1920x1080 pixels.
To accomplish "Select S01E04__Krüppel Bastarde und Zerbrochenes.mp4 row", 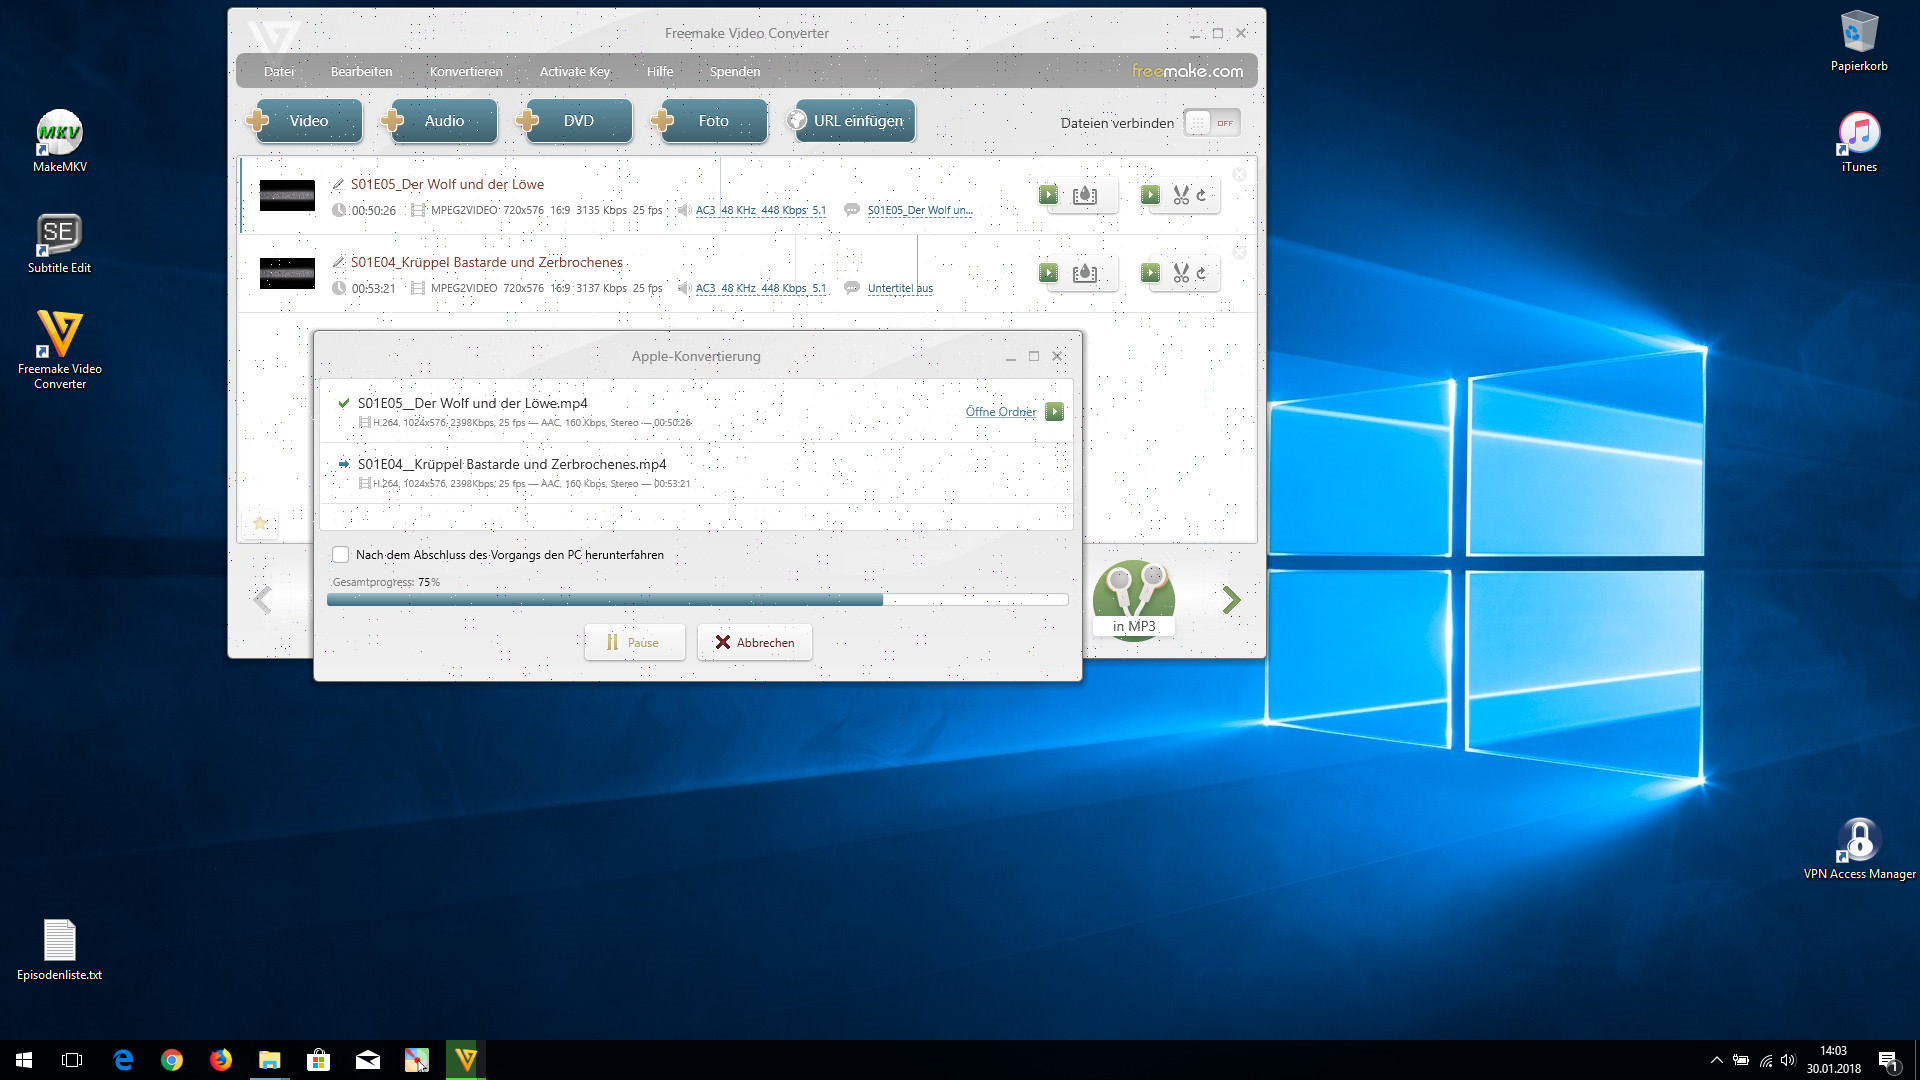I will click(x=696, y=472).
